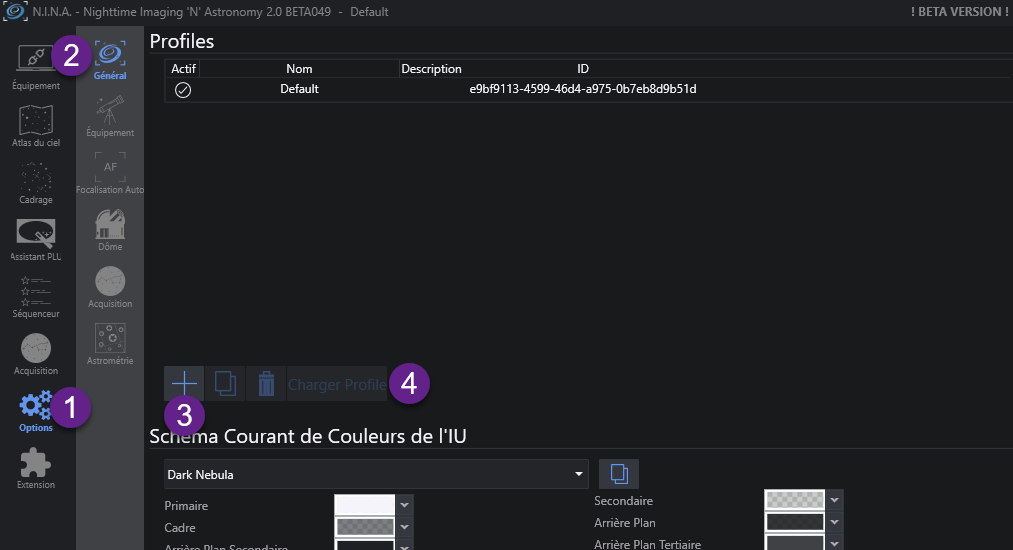Open the Focalisation Auto options tab

(x=110, y=173)
